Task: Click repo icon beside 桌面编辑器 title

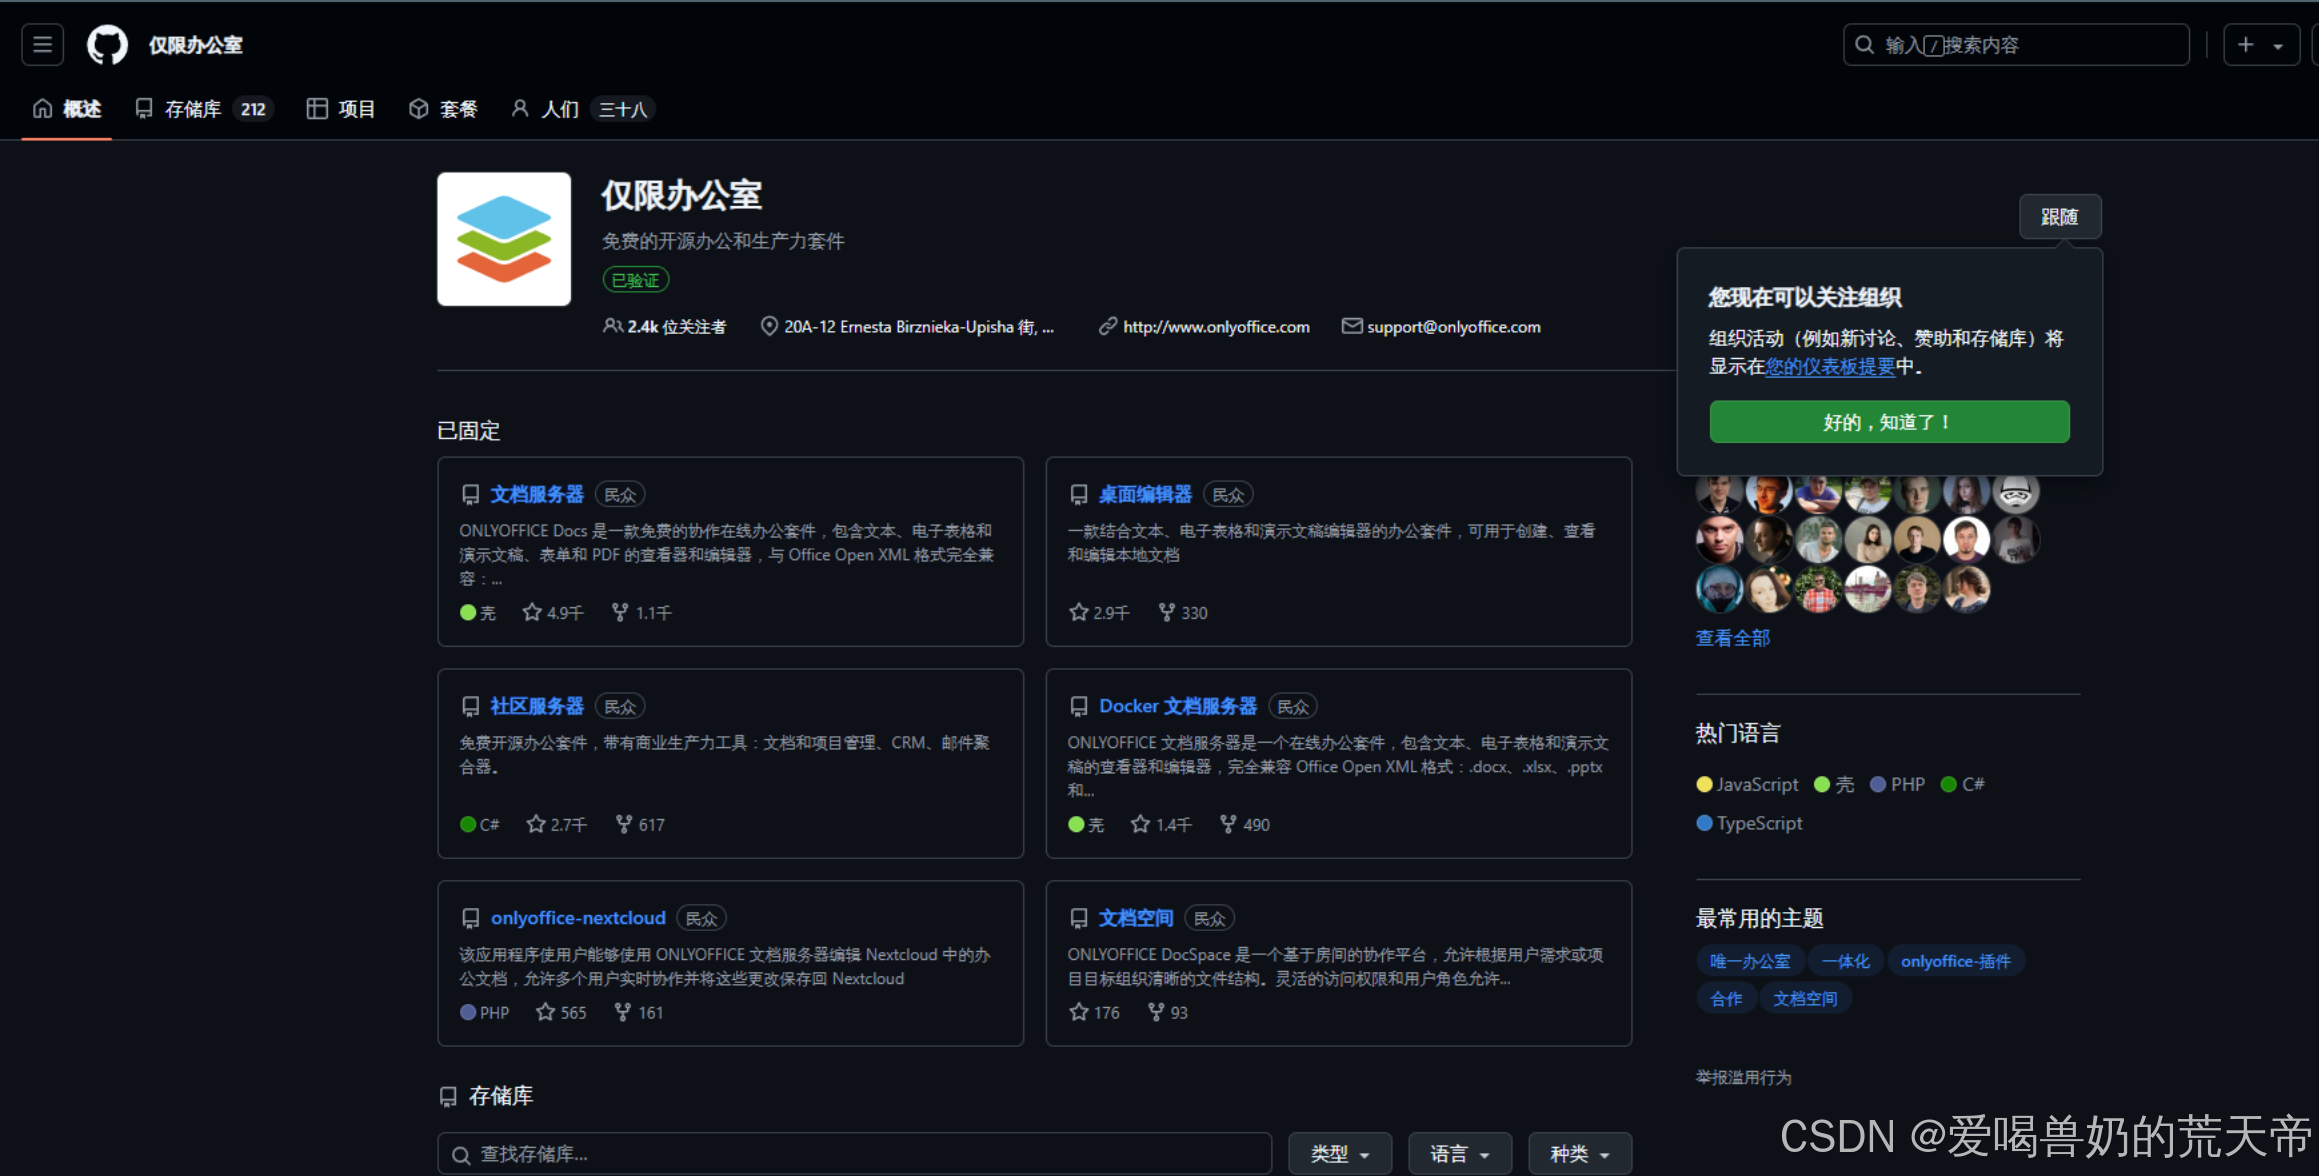Action: click(1079, 495)
